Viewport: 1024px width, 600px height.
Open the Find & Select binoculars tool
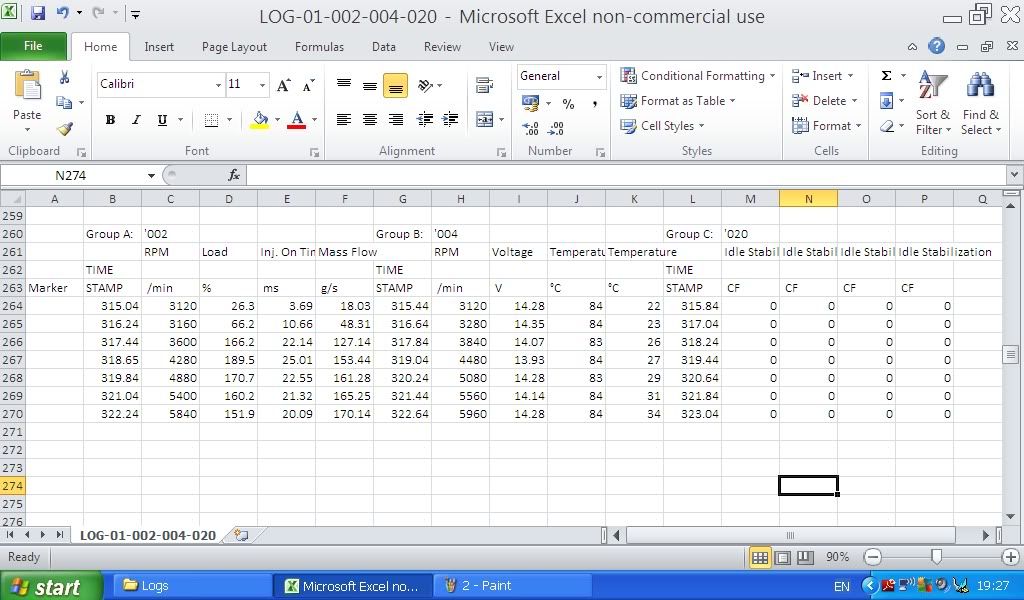[980, 105]
